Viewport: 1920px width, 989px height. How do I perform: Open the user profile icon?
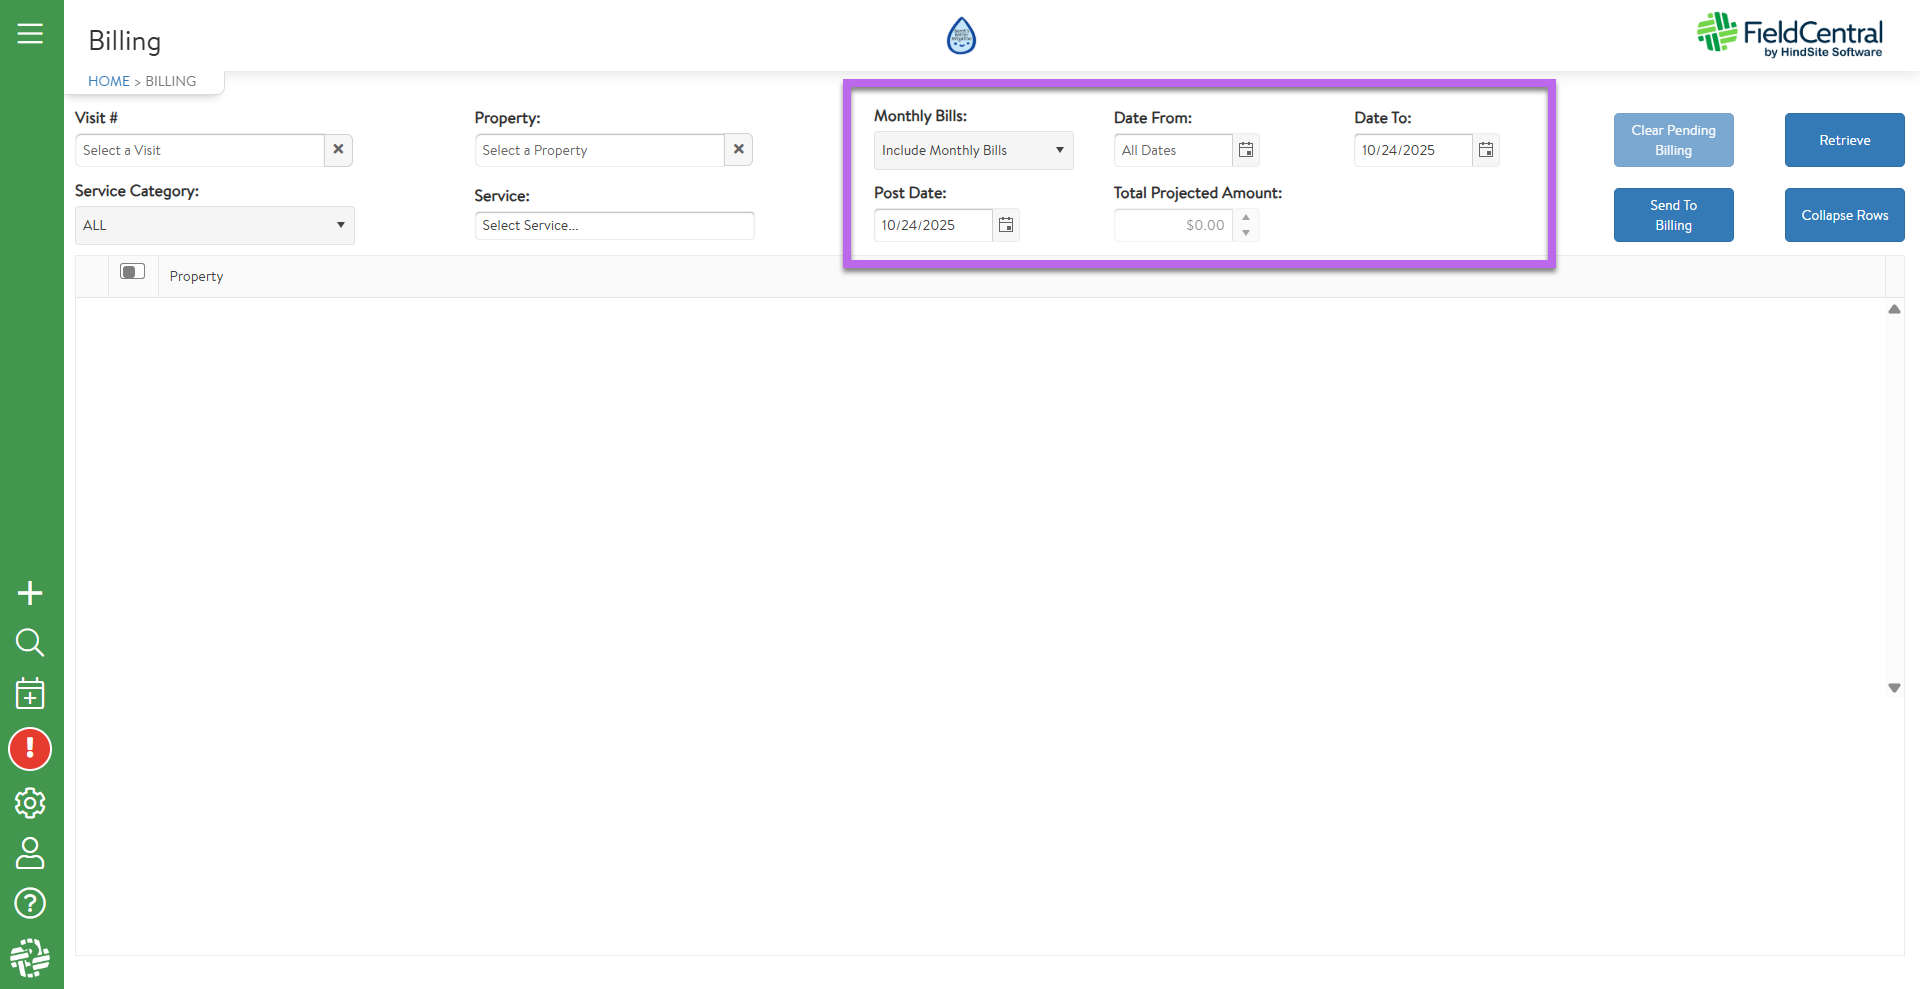click(30, 853)
